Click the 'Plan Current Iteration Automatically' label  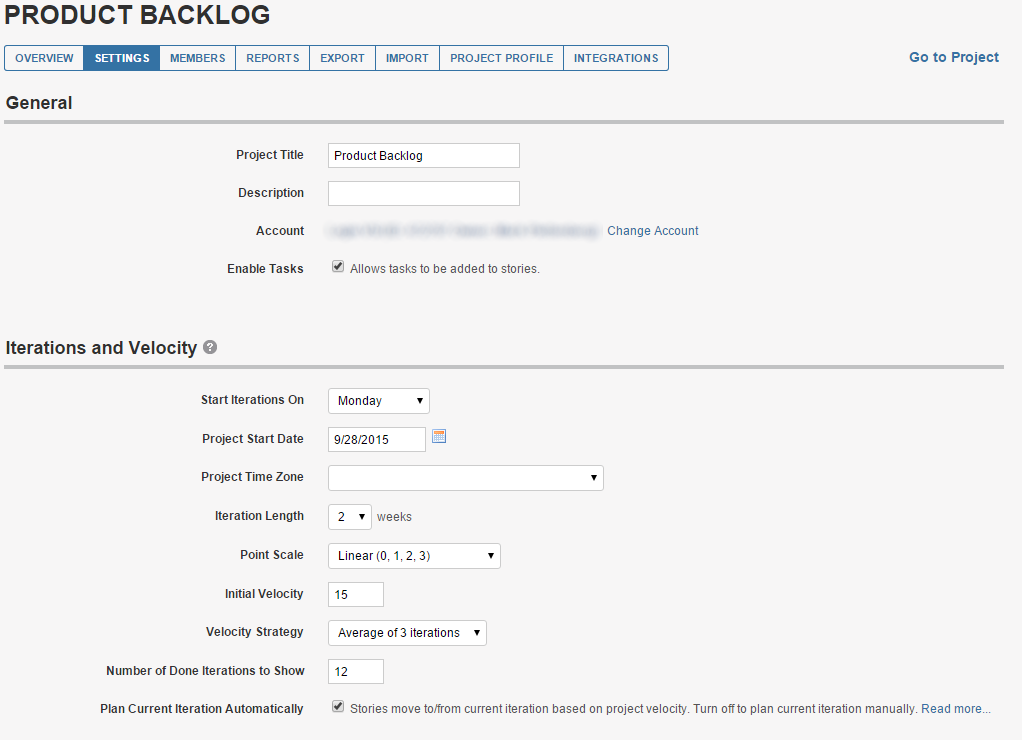201,709
